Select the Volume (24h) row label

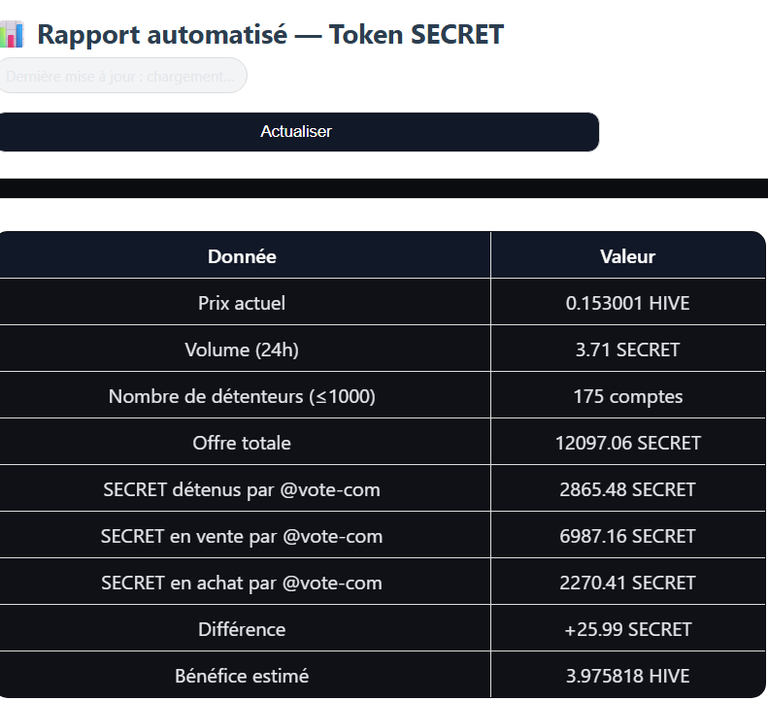pyautogui.click(x=242, y=350)
